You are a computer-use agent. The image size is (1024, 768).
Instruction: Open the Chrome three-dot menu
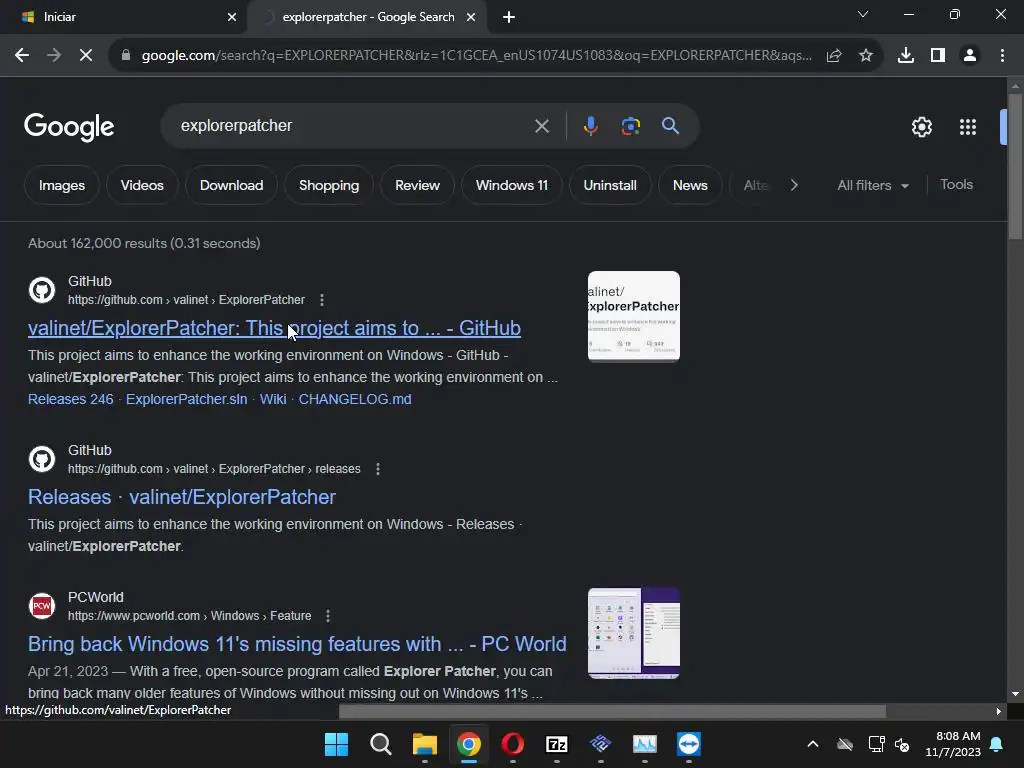coord(1002,56)
